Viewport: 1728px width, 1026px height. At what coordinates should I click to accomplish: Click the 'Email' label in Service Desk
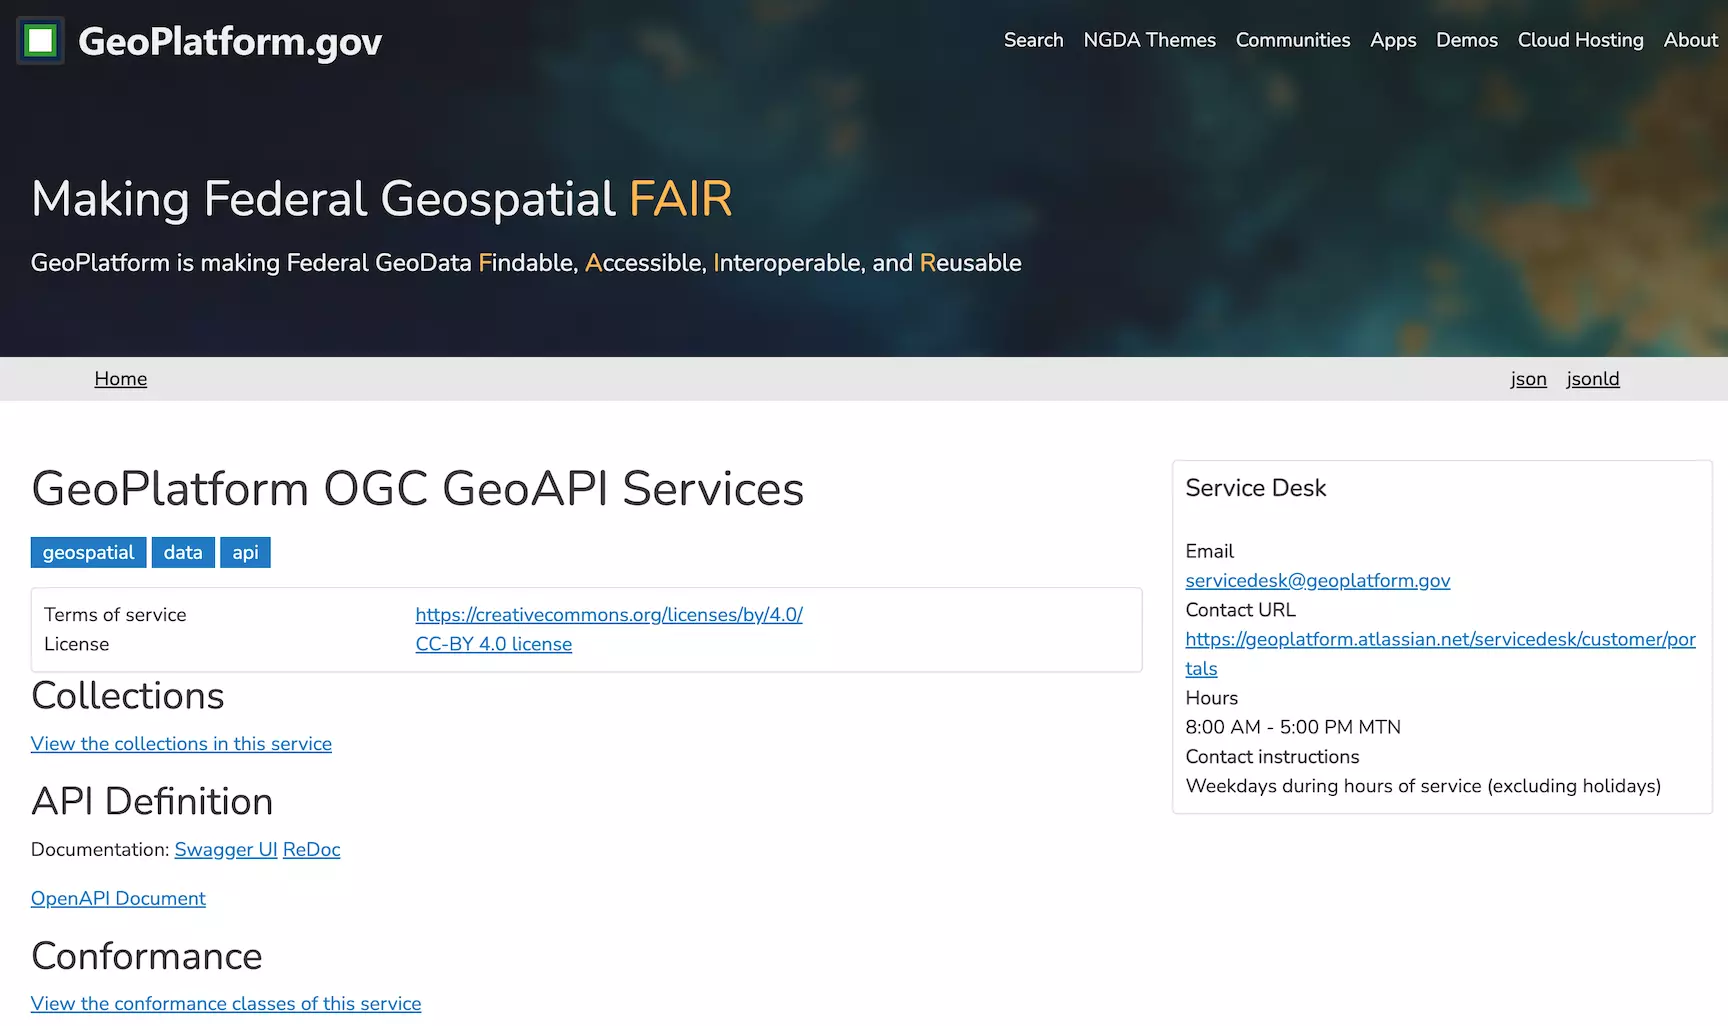coord(1210,551)
